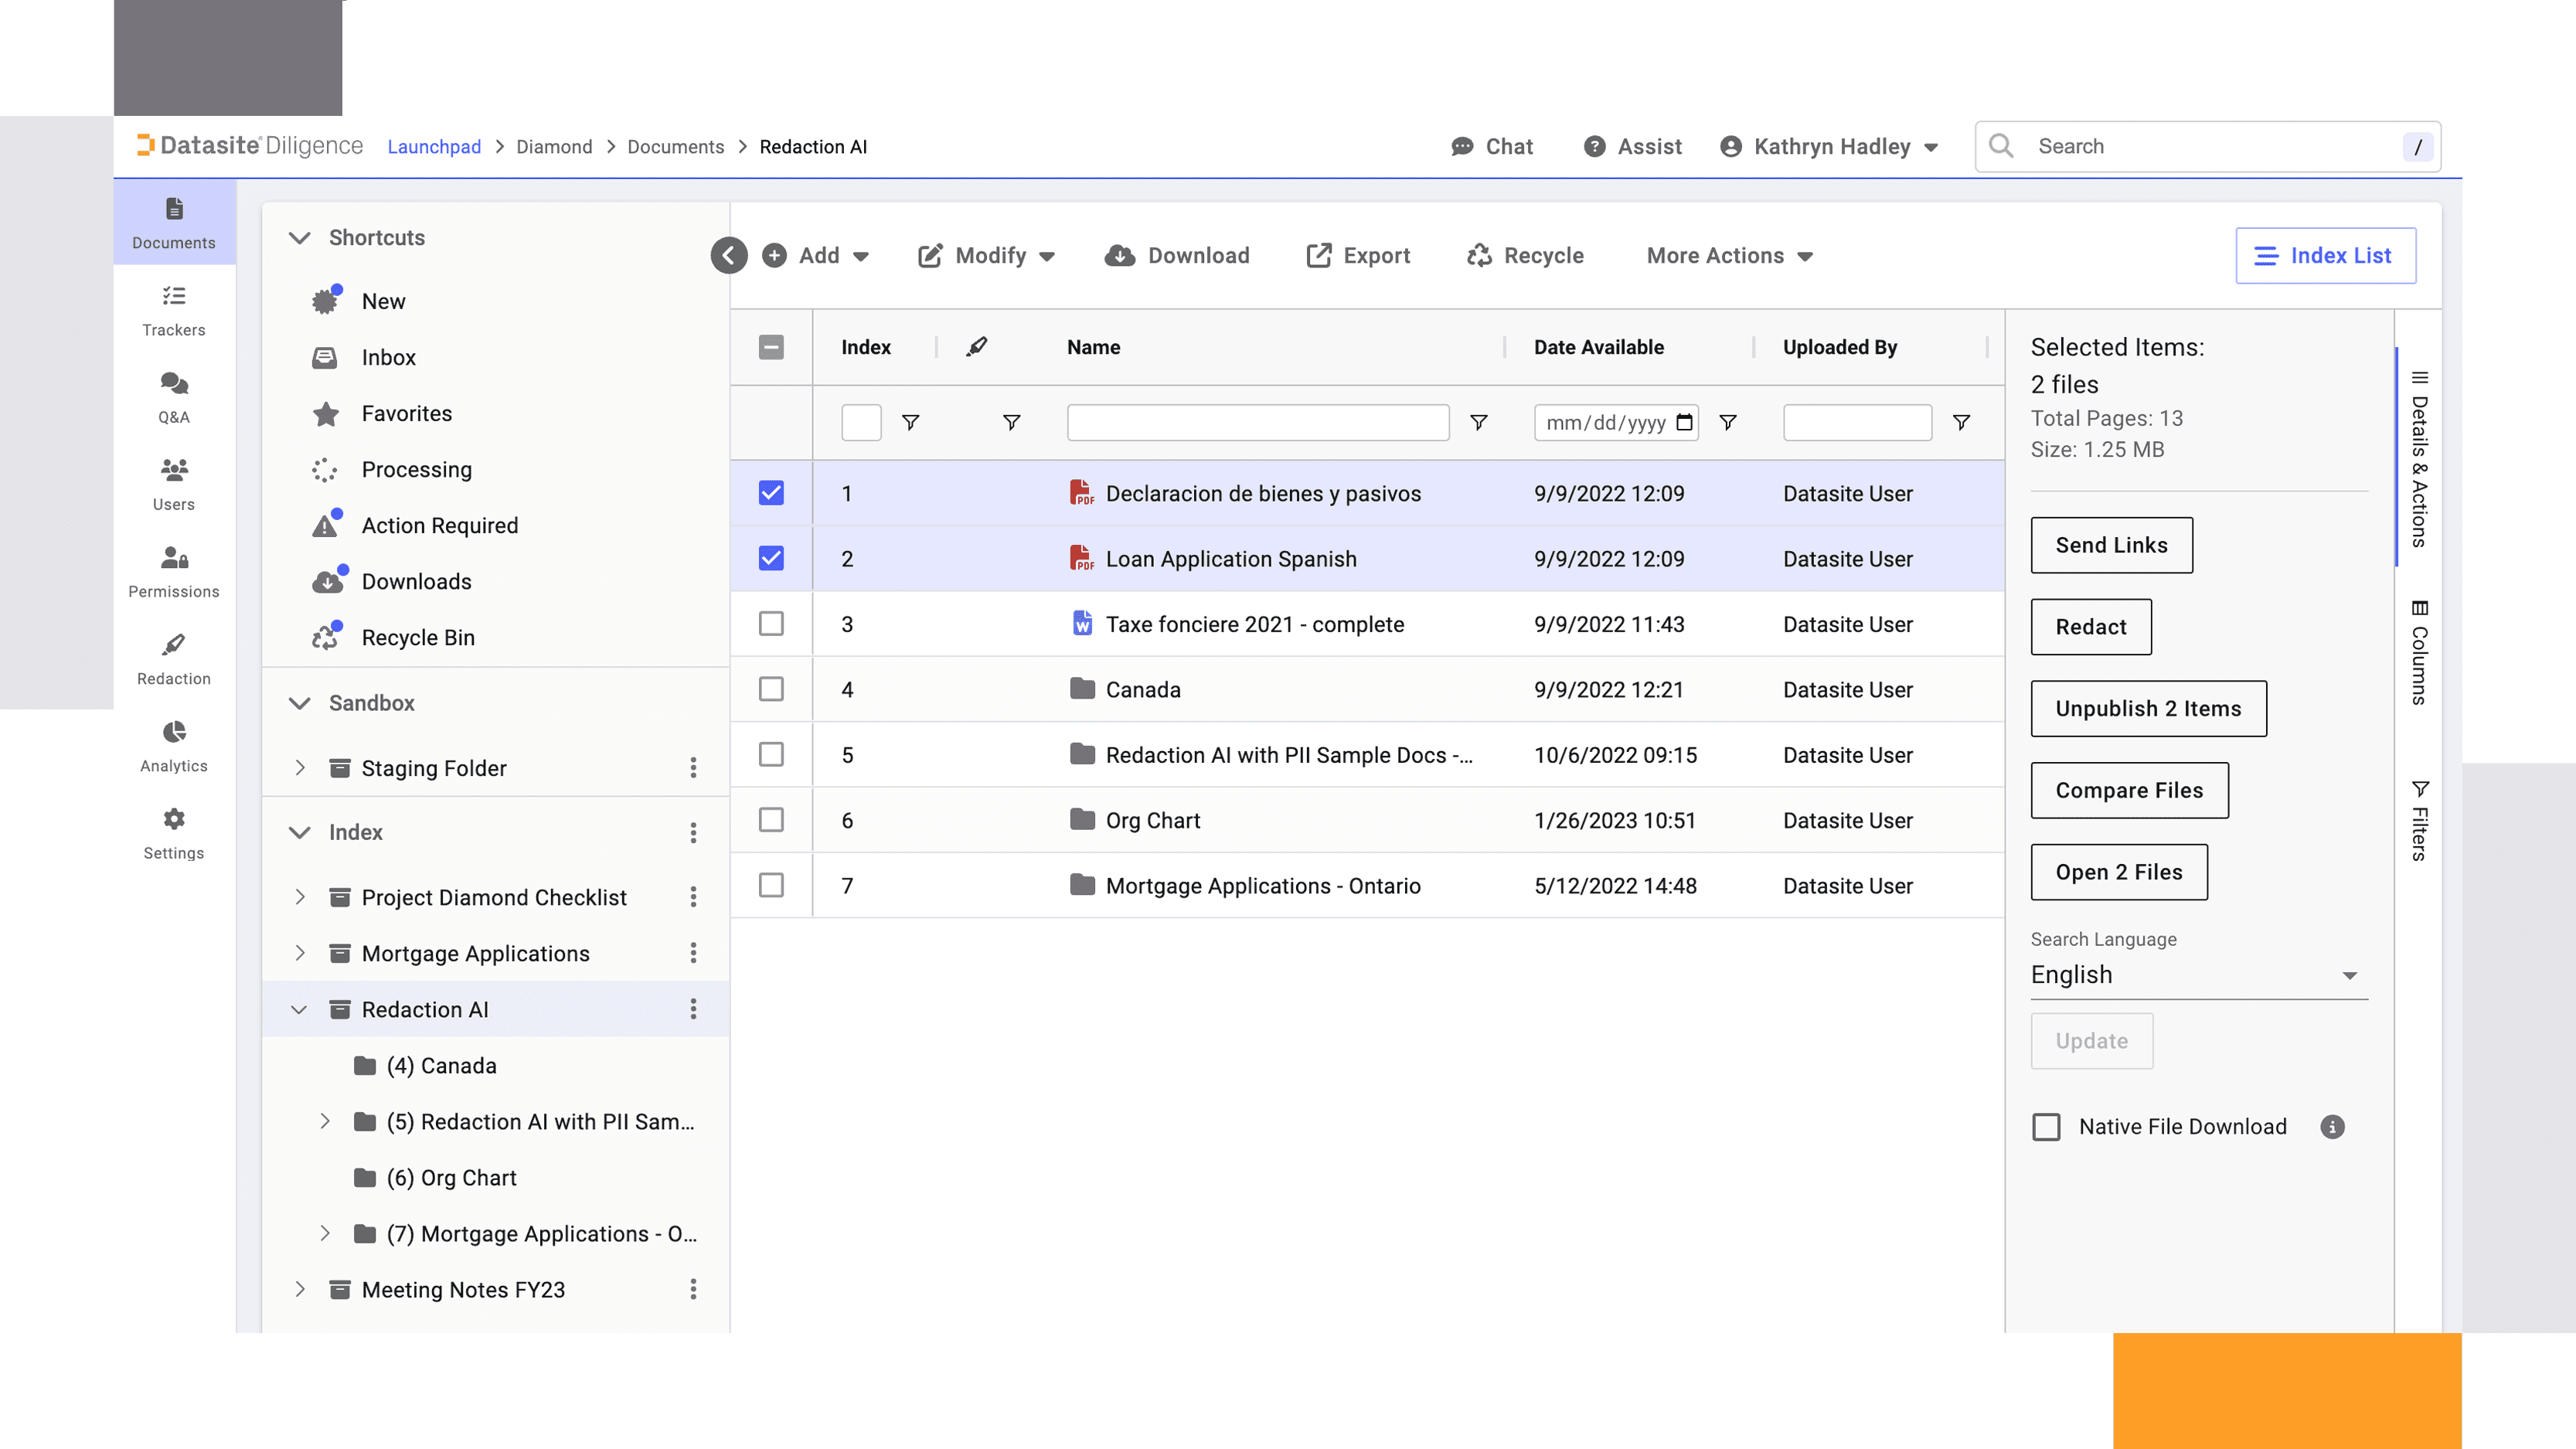Open the Redaction sidebar icon
Viewport: 2576px width, 1449px height.
pyautogui.click(x=174, y=646)
